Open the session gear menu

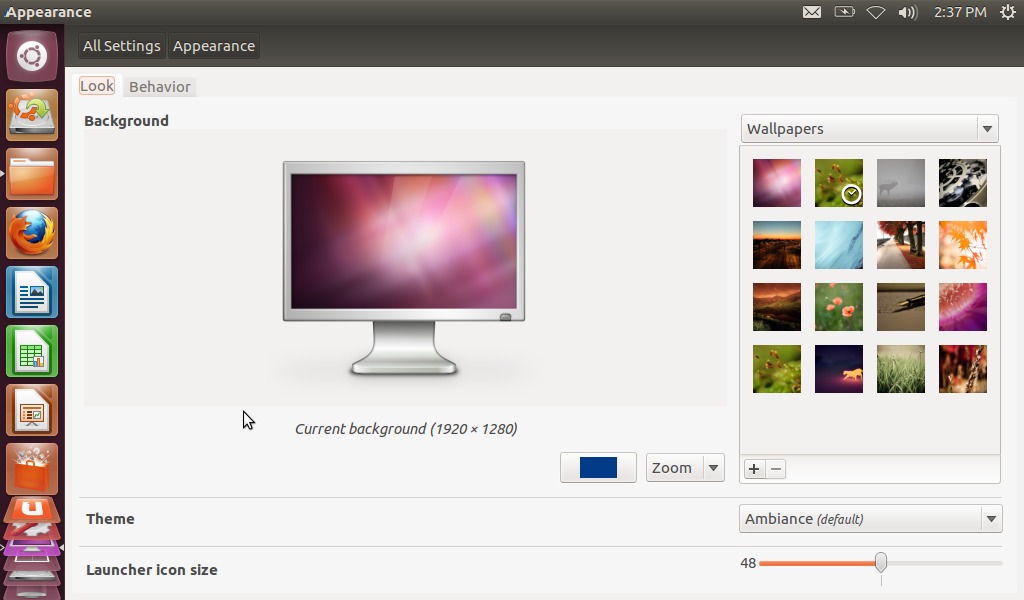1008,12
